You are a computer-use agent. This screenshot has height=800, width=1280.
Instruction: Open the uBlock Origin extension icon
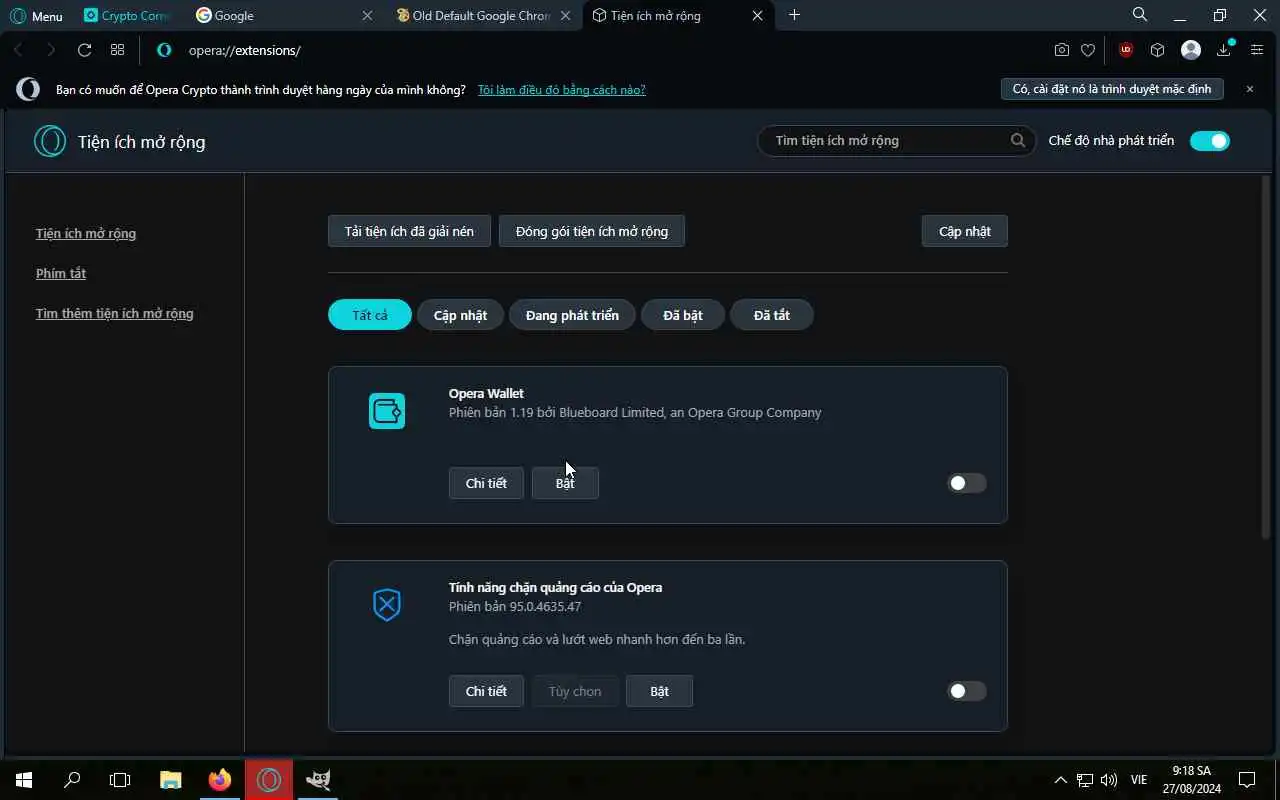click(1126, 50)
